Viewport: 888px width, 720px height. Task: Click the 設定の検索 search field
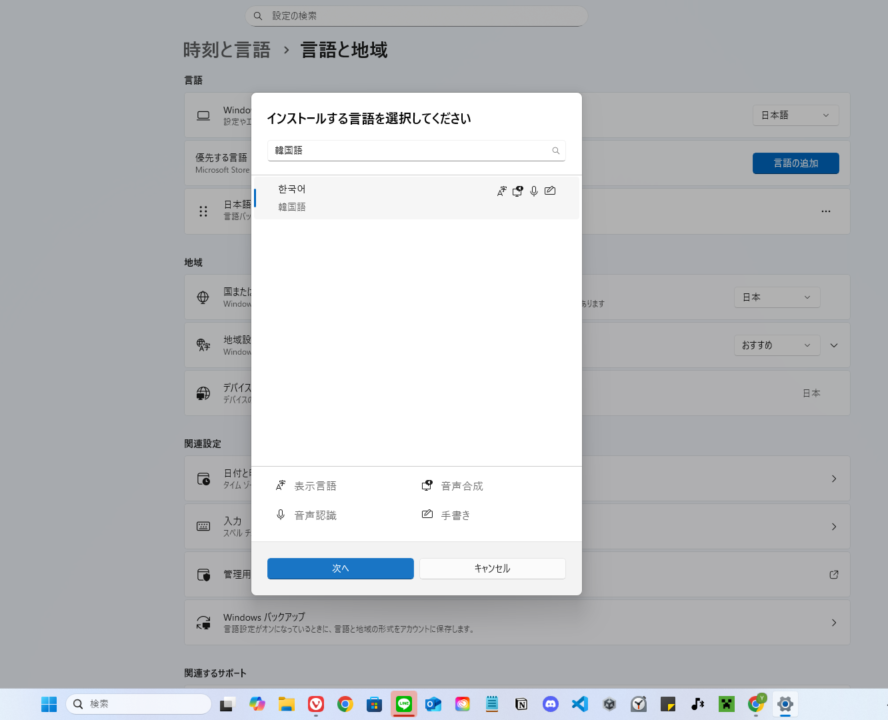point(416,15)
